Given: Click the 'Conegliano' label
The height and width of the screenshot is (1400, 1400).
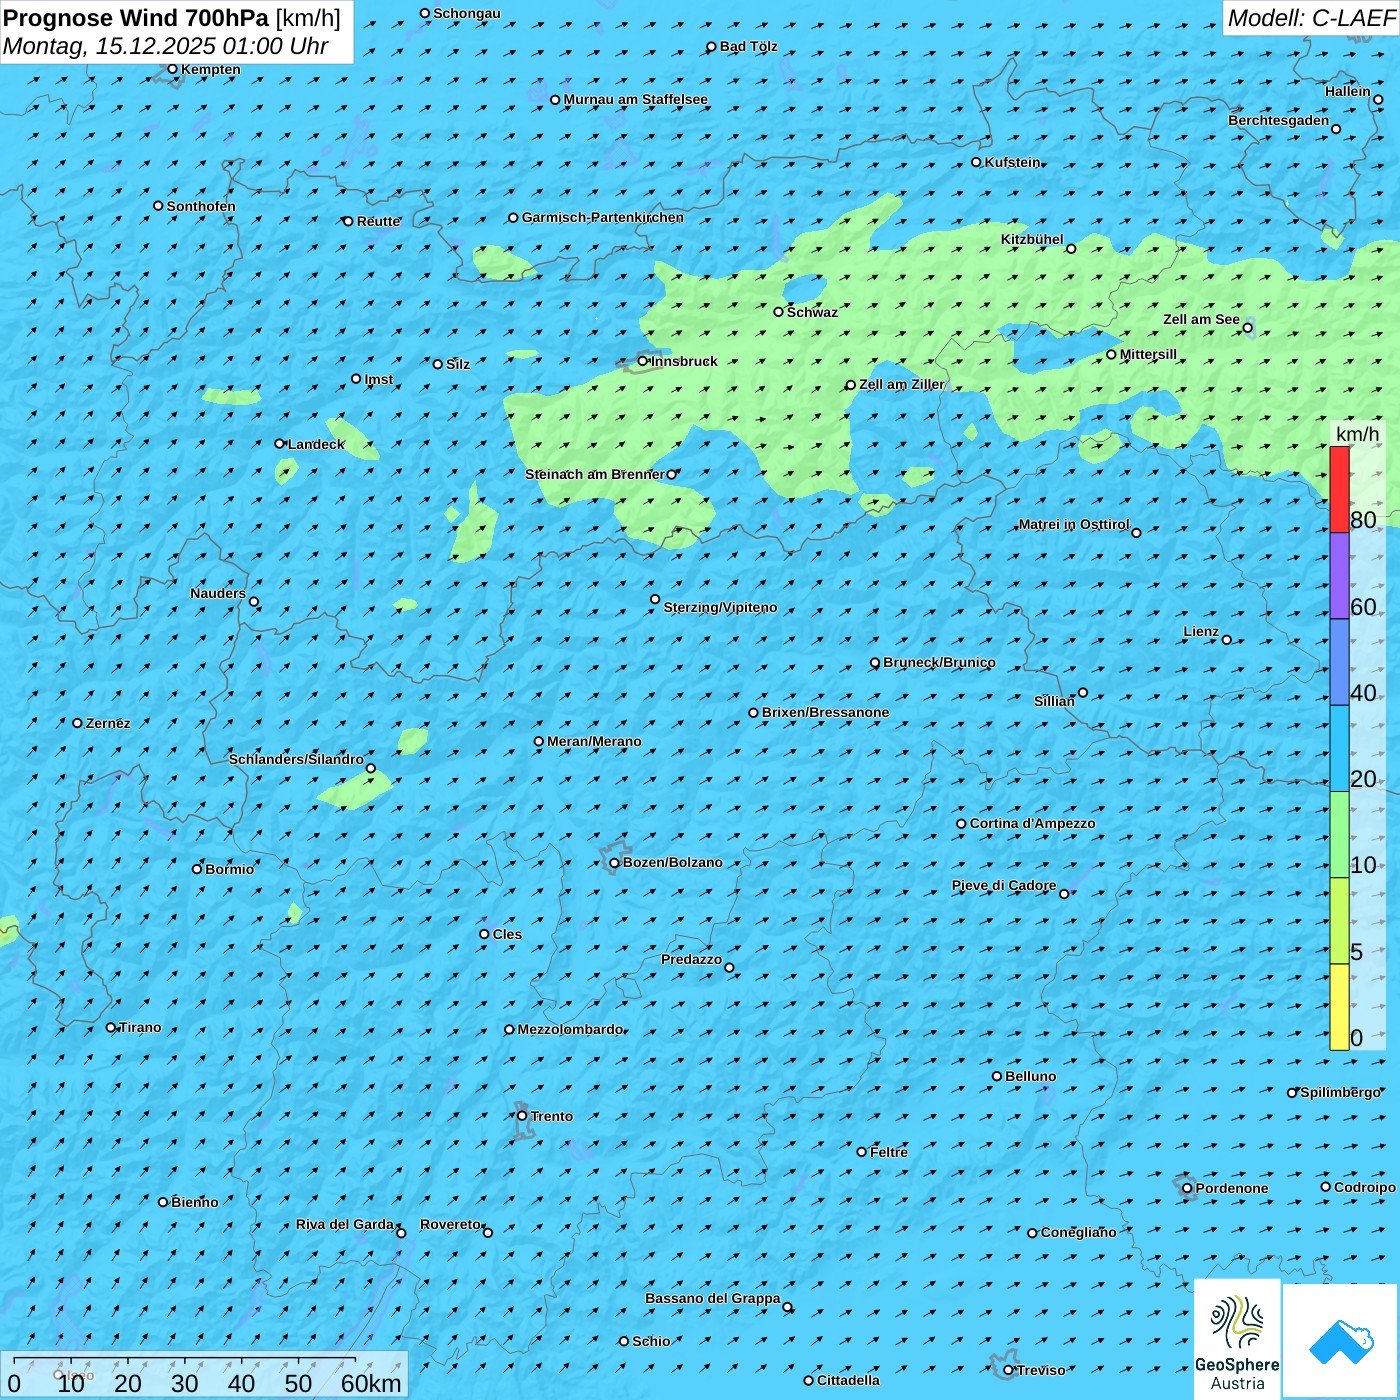Looking at the screenshot, I should 1079,1233.
